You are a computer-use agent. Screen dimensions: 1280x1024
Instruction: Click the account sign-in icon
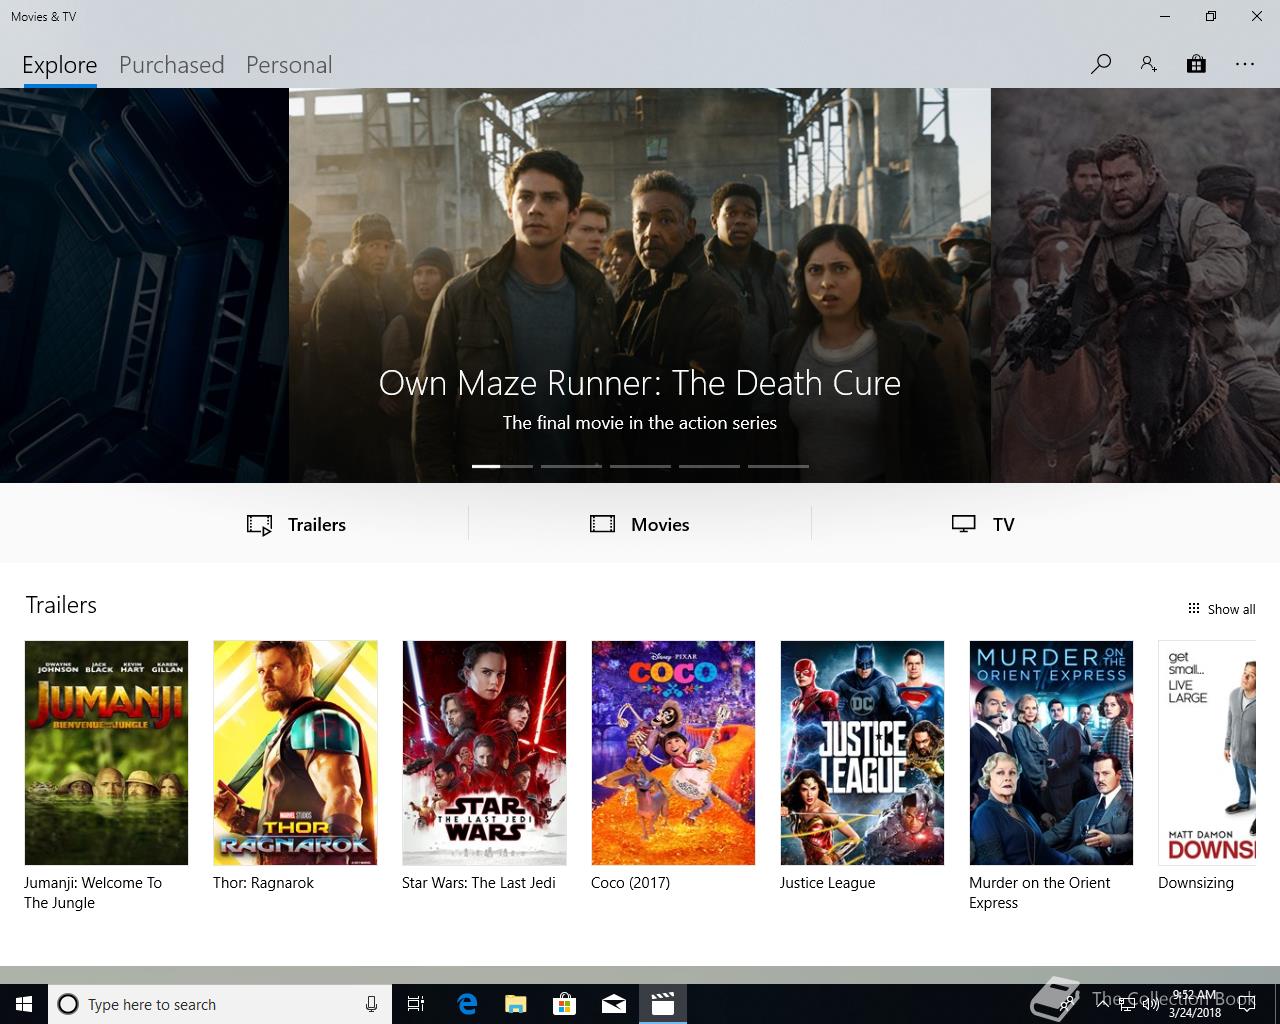pos(1148,64)
